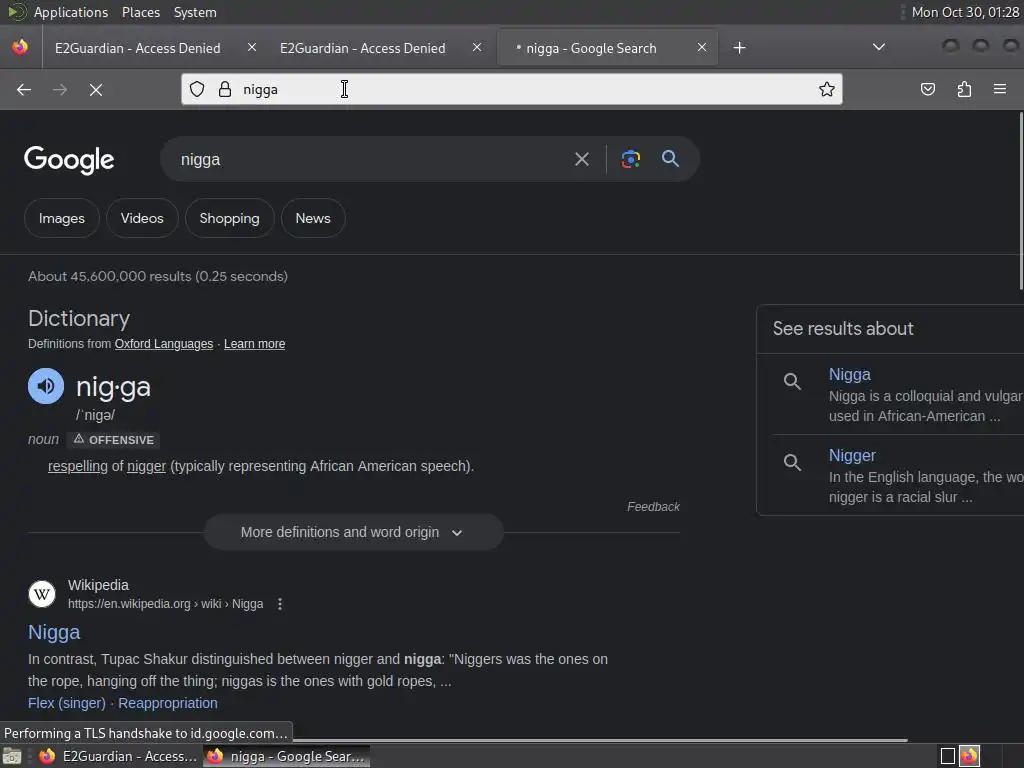1024x768 pixels.
Task: Filter results by News
Action: coord(313,218)
